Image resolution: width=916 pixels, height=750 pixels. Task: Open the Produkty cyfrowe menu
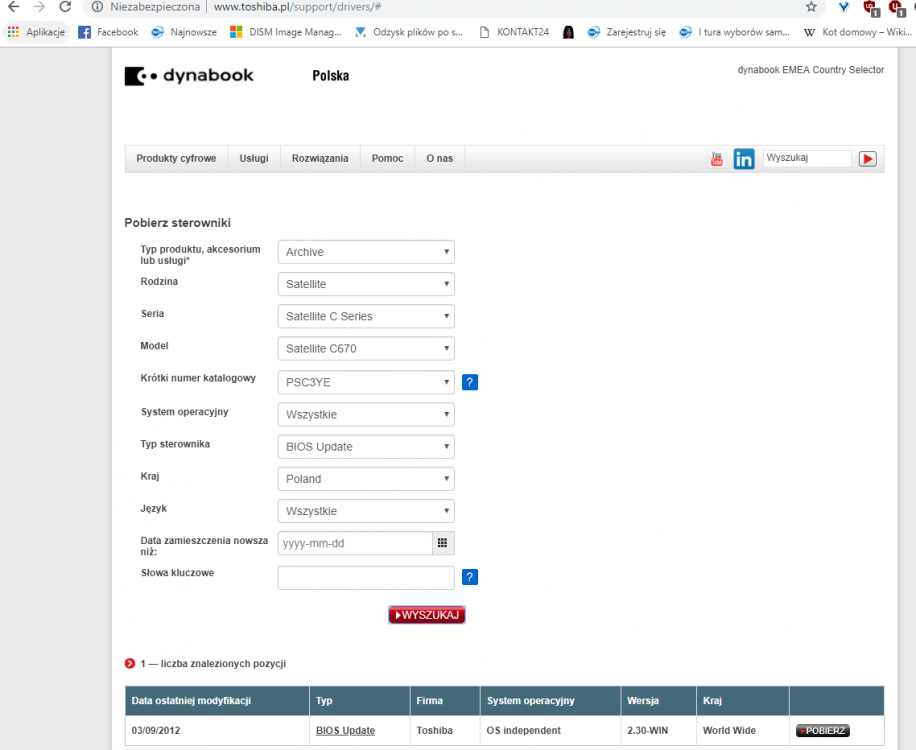click(x=176, y=159)
